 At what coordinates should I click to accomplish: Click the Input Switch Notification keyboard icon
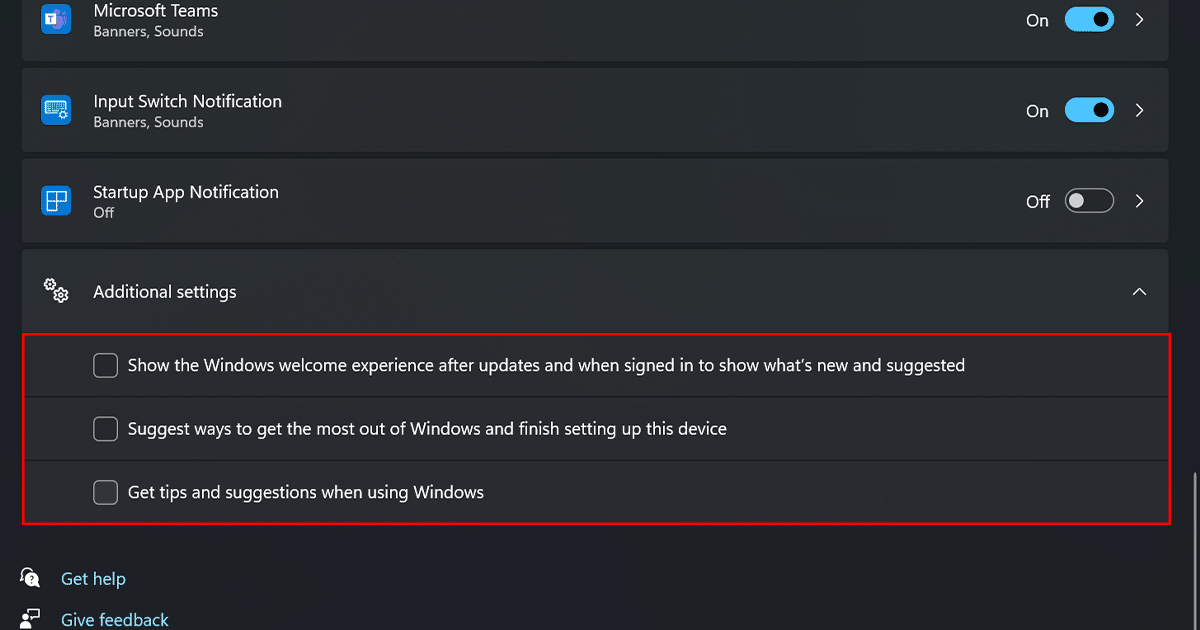56,110
